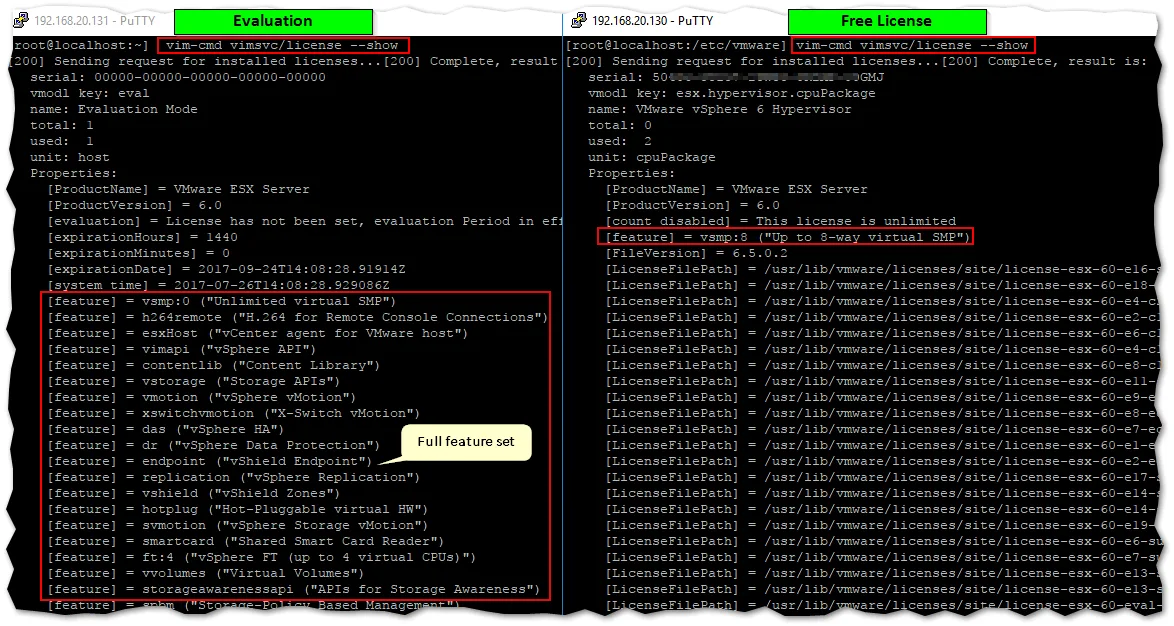This screenshot has height=626, width=1174.
Task: Click the [ProductVersion] line in the right terminal
Action: click(x=693, y=205)
